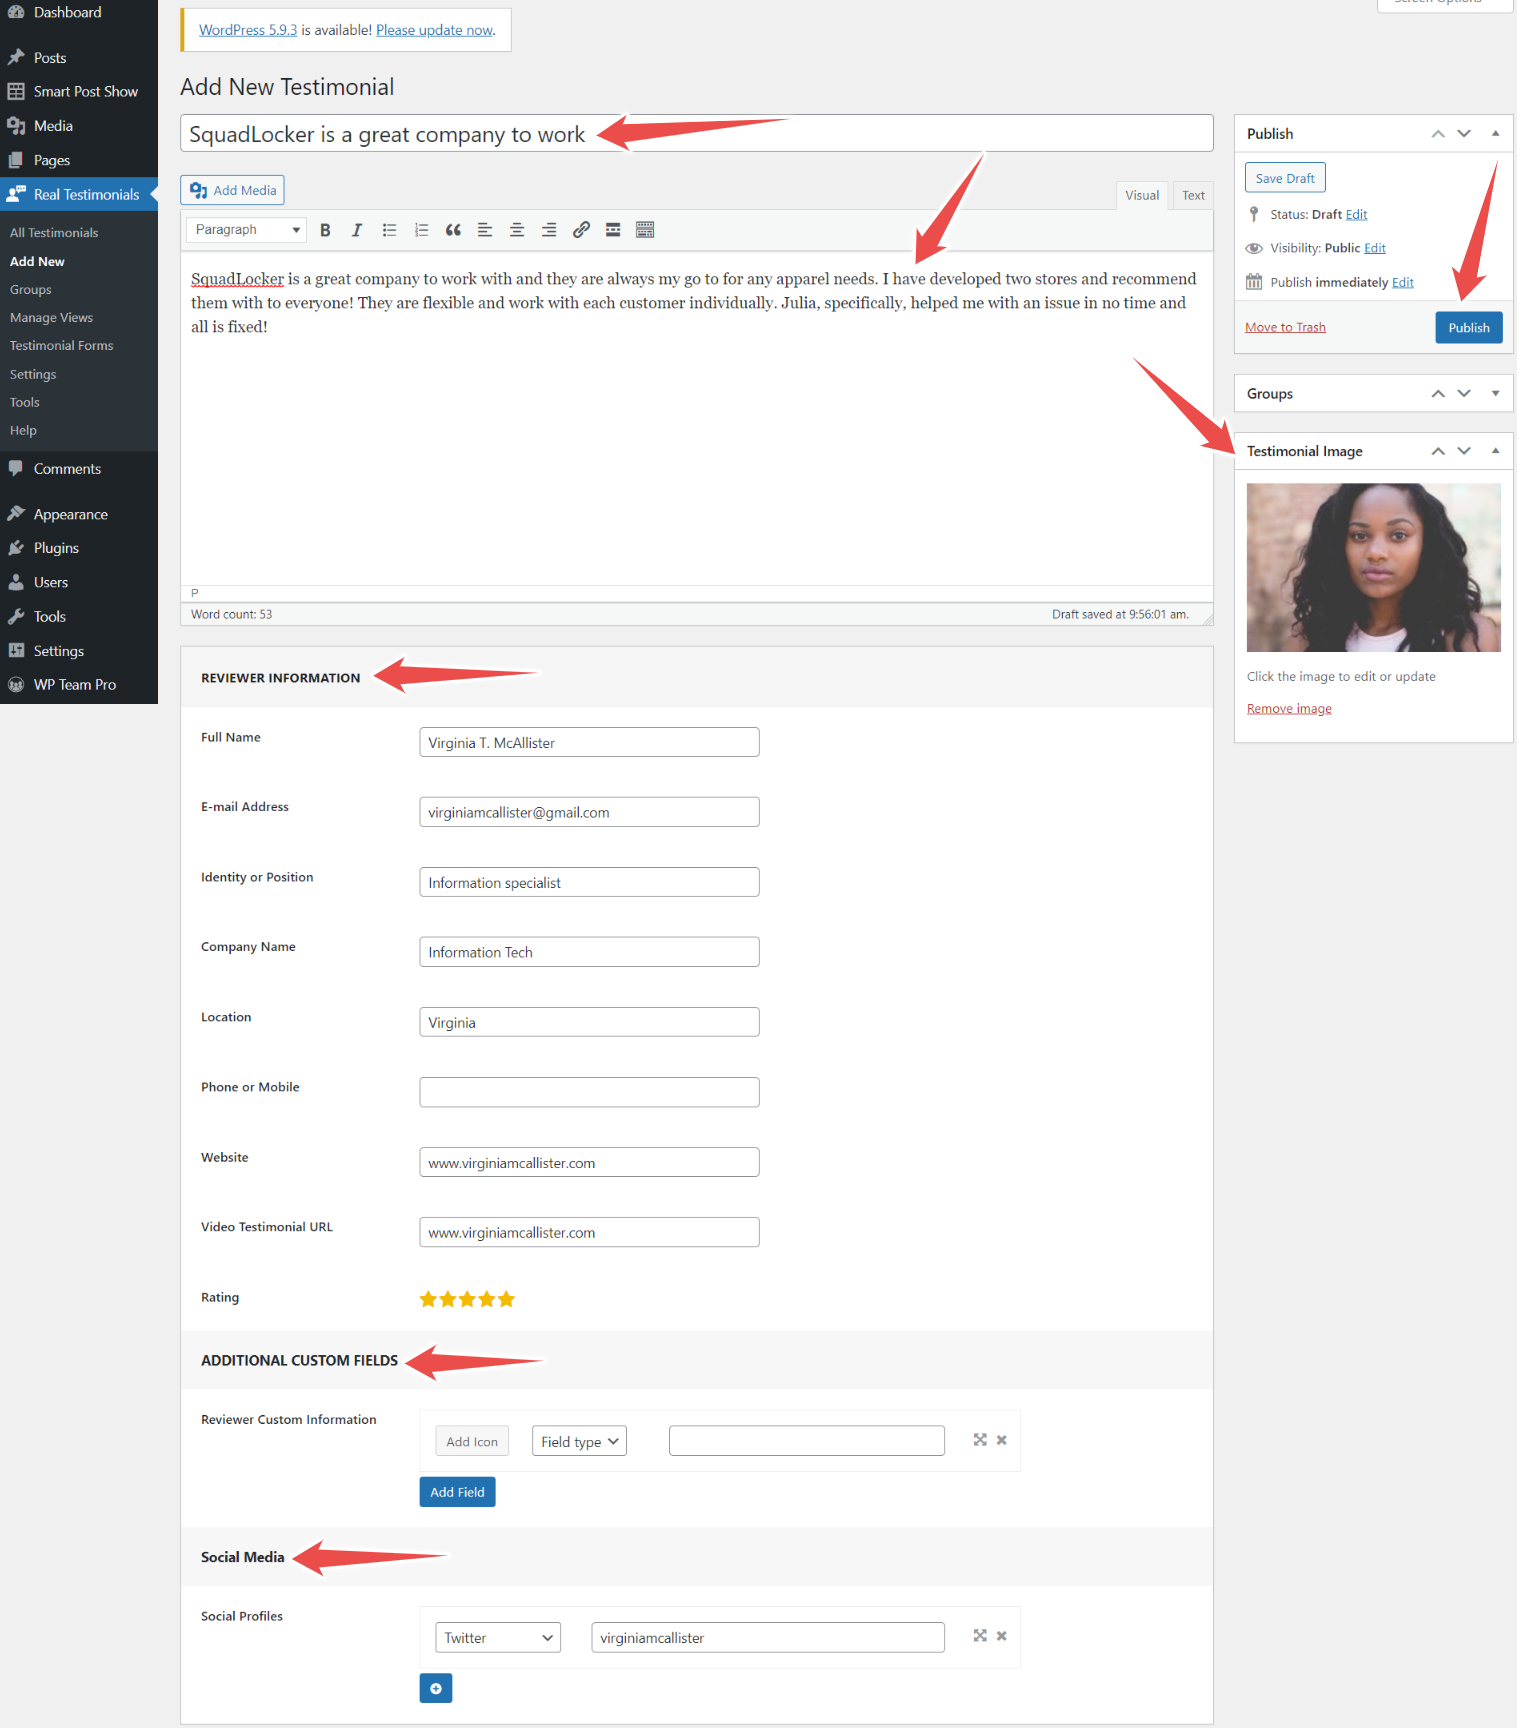
Task: Add another social profile with the plus button
Action: point(436,1688)
